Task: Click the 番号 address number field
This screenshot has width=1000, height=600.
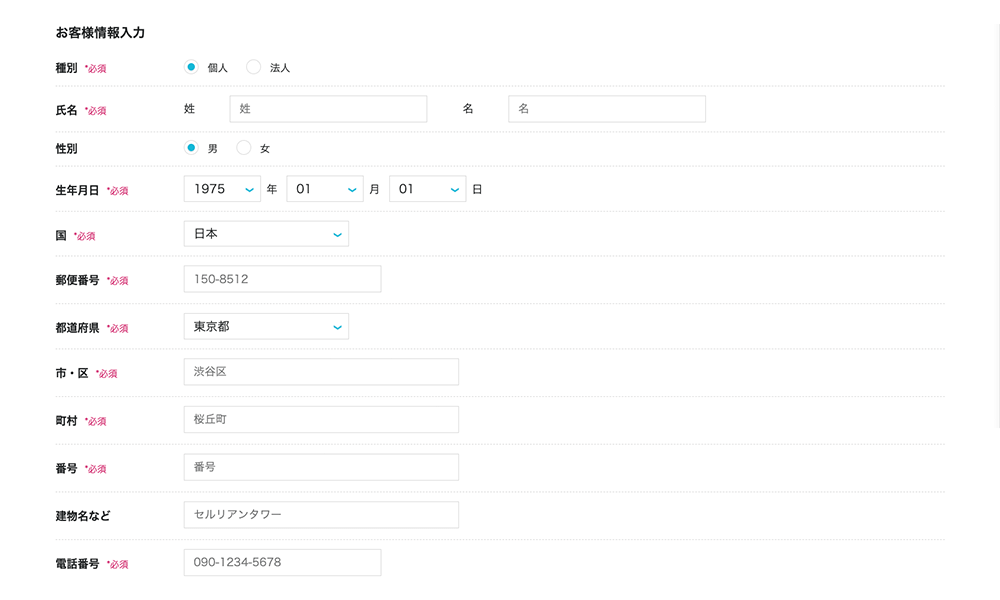Action: 321,467
